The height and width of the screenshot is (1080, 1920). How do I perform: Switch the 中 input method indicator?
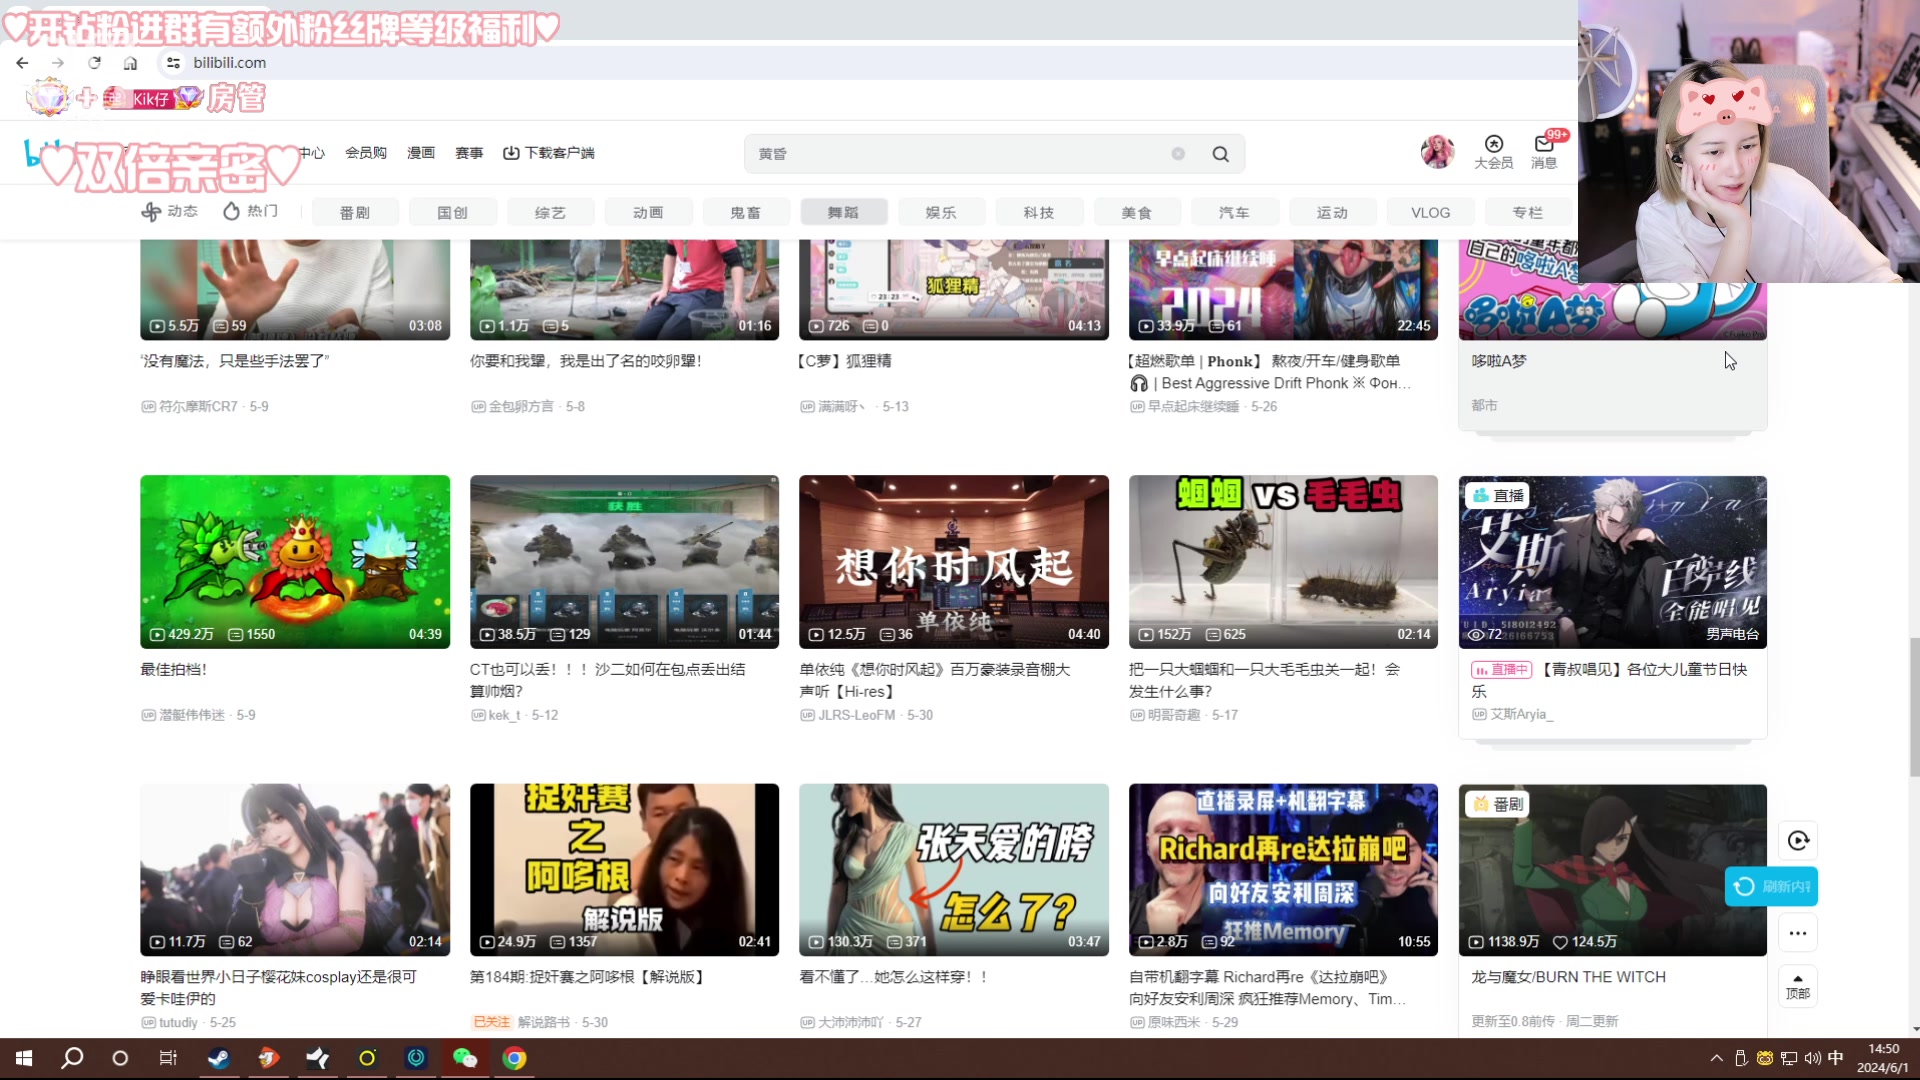point(1835,1058)
